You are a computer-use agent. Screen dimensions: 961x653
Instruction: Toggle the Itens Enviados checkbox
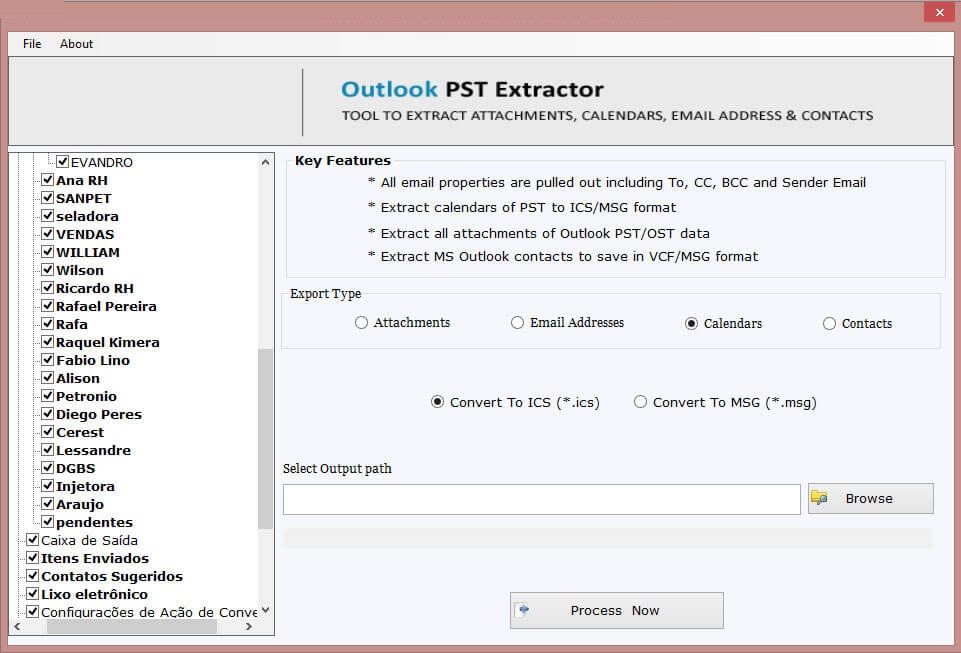pos(33,557)
